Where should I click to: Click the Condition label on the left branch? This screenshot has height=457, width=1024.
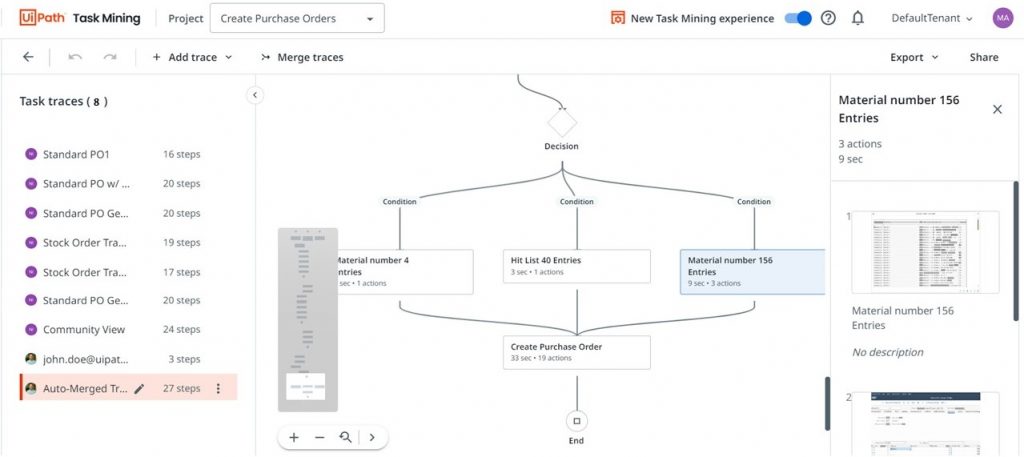coord(400,202)
